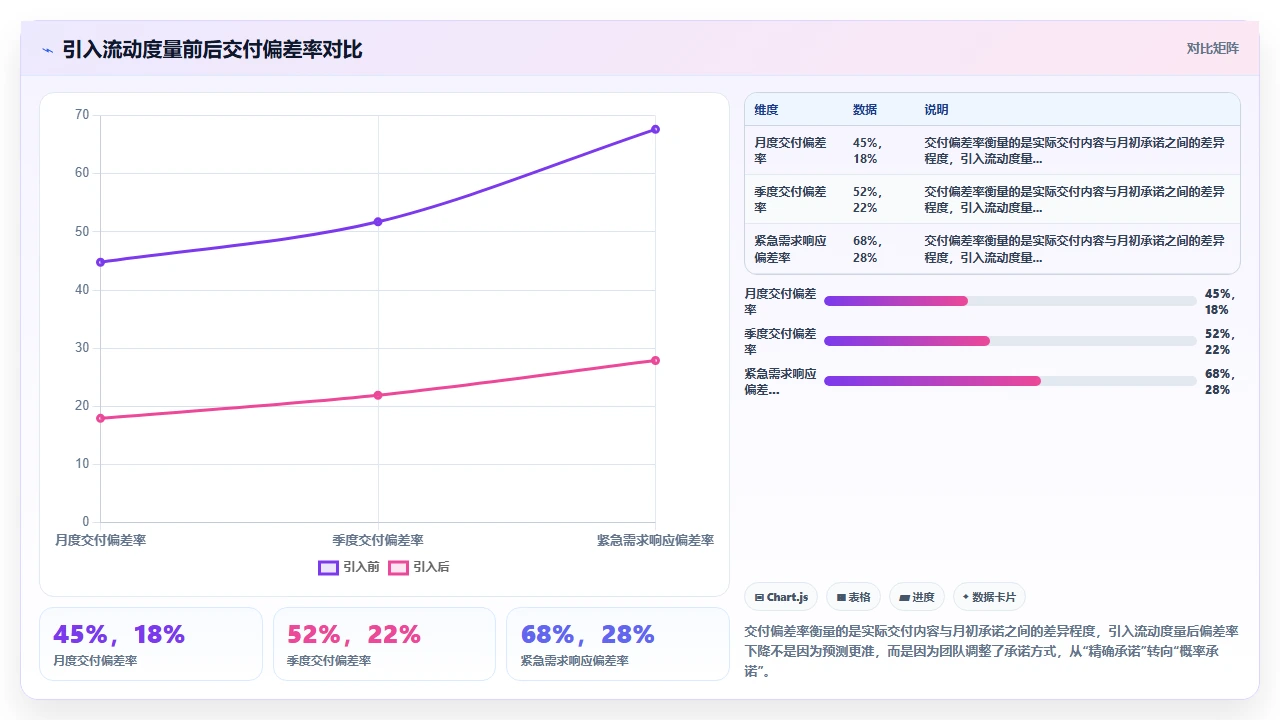Click the table's 45%, 18% data cell
Viewport: 1280px width, 720px height.
click(x=868, y=150)
